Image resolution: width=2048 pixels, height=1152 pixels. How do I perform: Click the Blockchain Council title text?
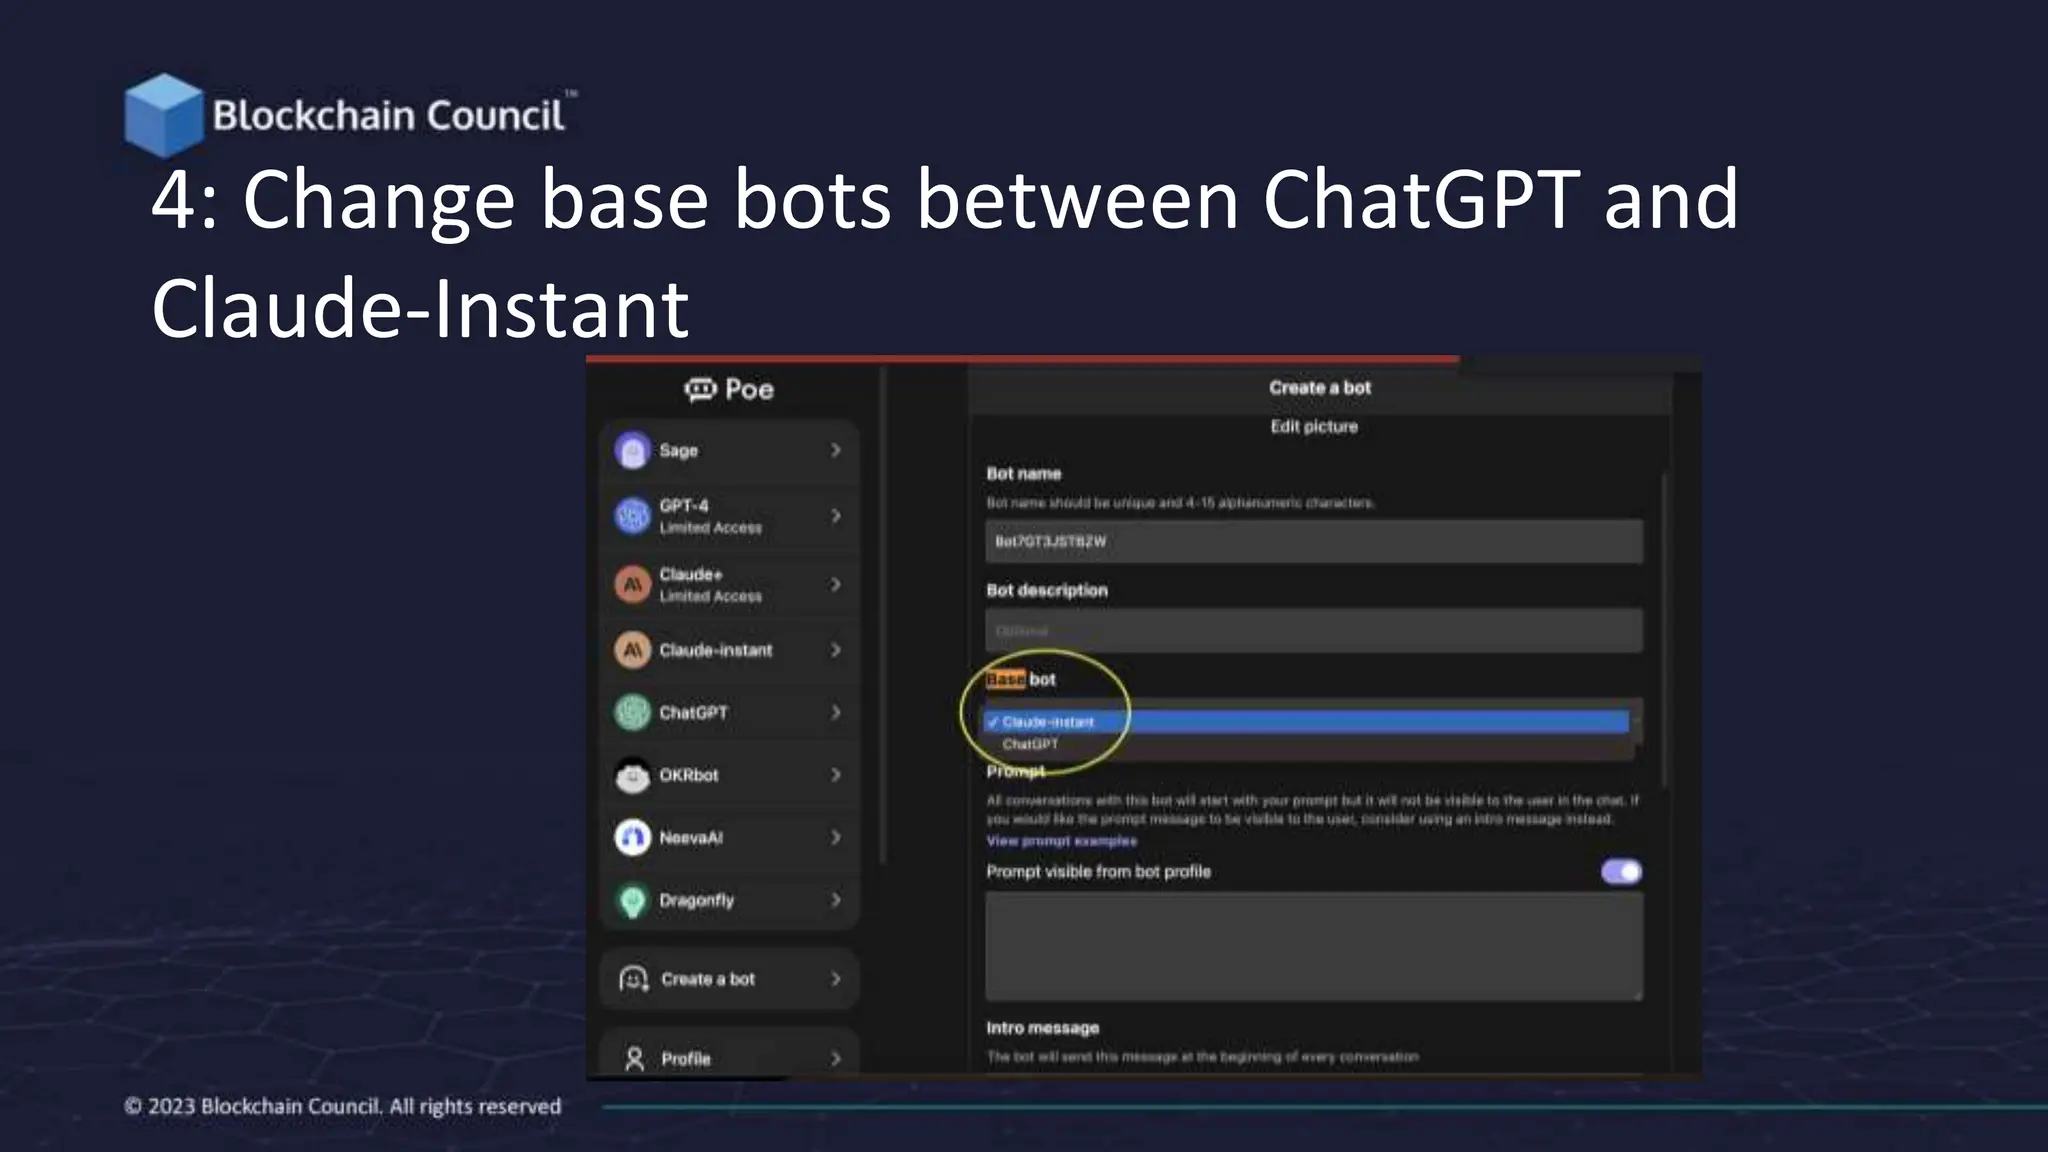388,116
